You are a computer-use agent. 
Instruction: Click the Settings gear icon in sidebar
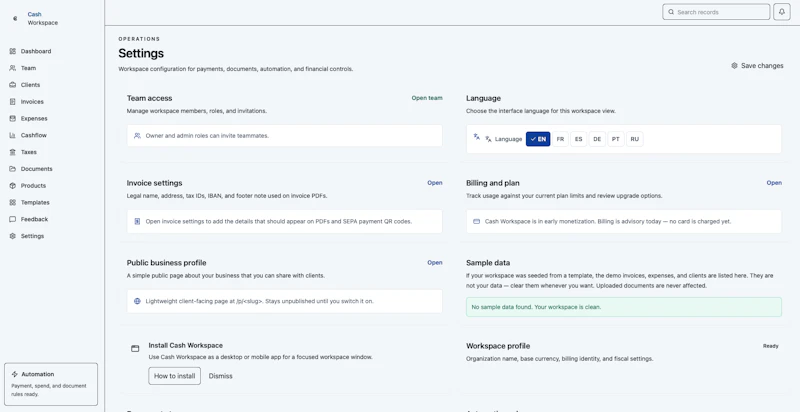click(x=13, y=236)
